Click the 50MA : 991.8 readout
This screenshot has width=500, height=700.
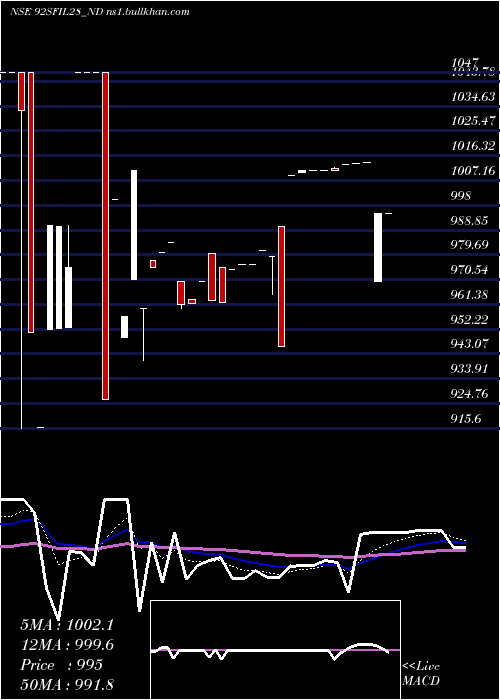67,685
